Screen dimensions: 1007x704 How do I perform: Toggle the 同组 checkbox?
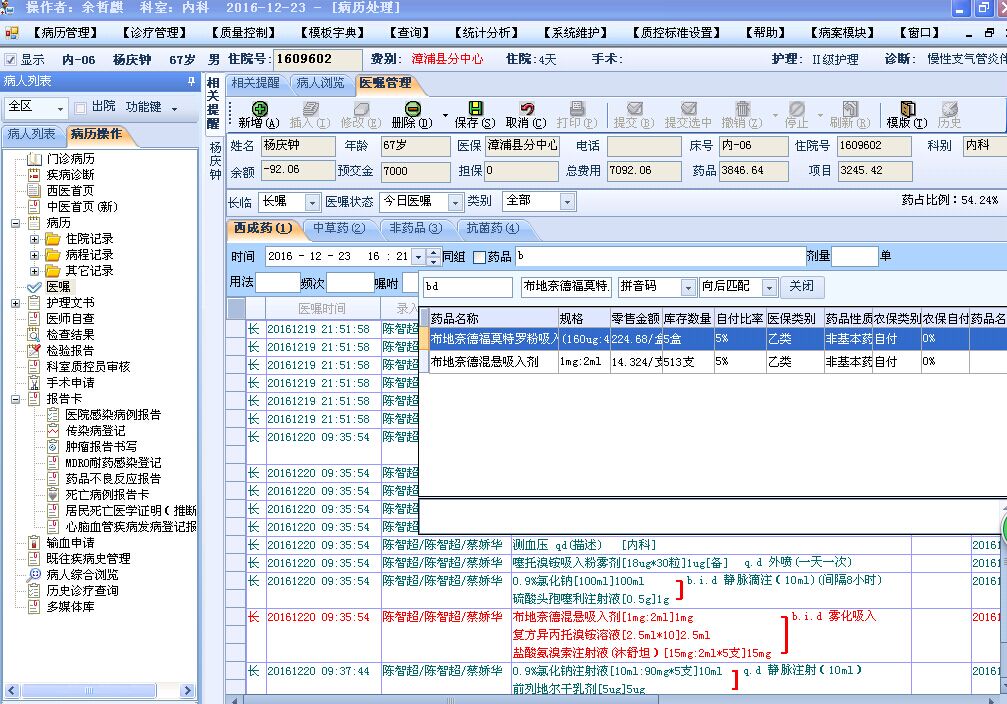pyautogui.click(x=479, y=257)
